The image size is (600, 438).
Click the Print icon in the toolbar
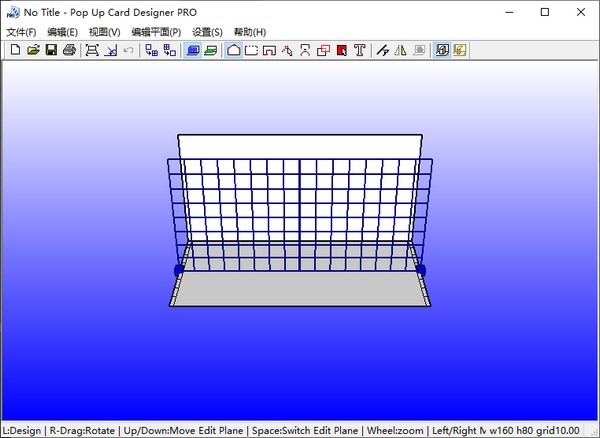click(69, 50)
